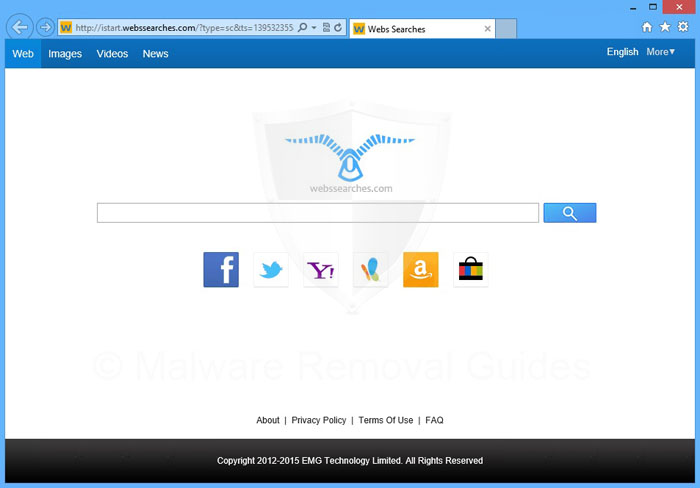The image size is (700, 488).
Task: Open the MSN butterfly shortcut icon
Action: 371,270
